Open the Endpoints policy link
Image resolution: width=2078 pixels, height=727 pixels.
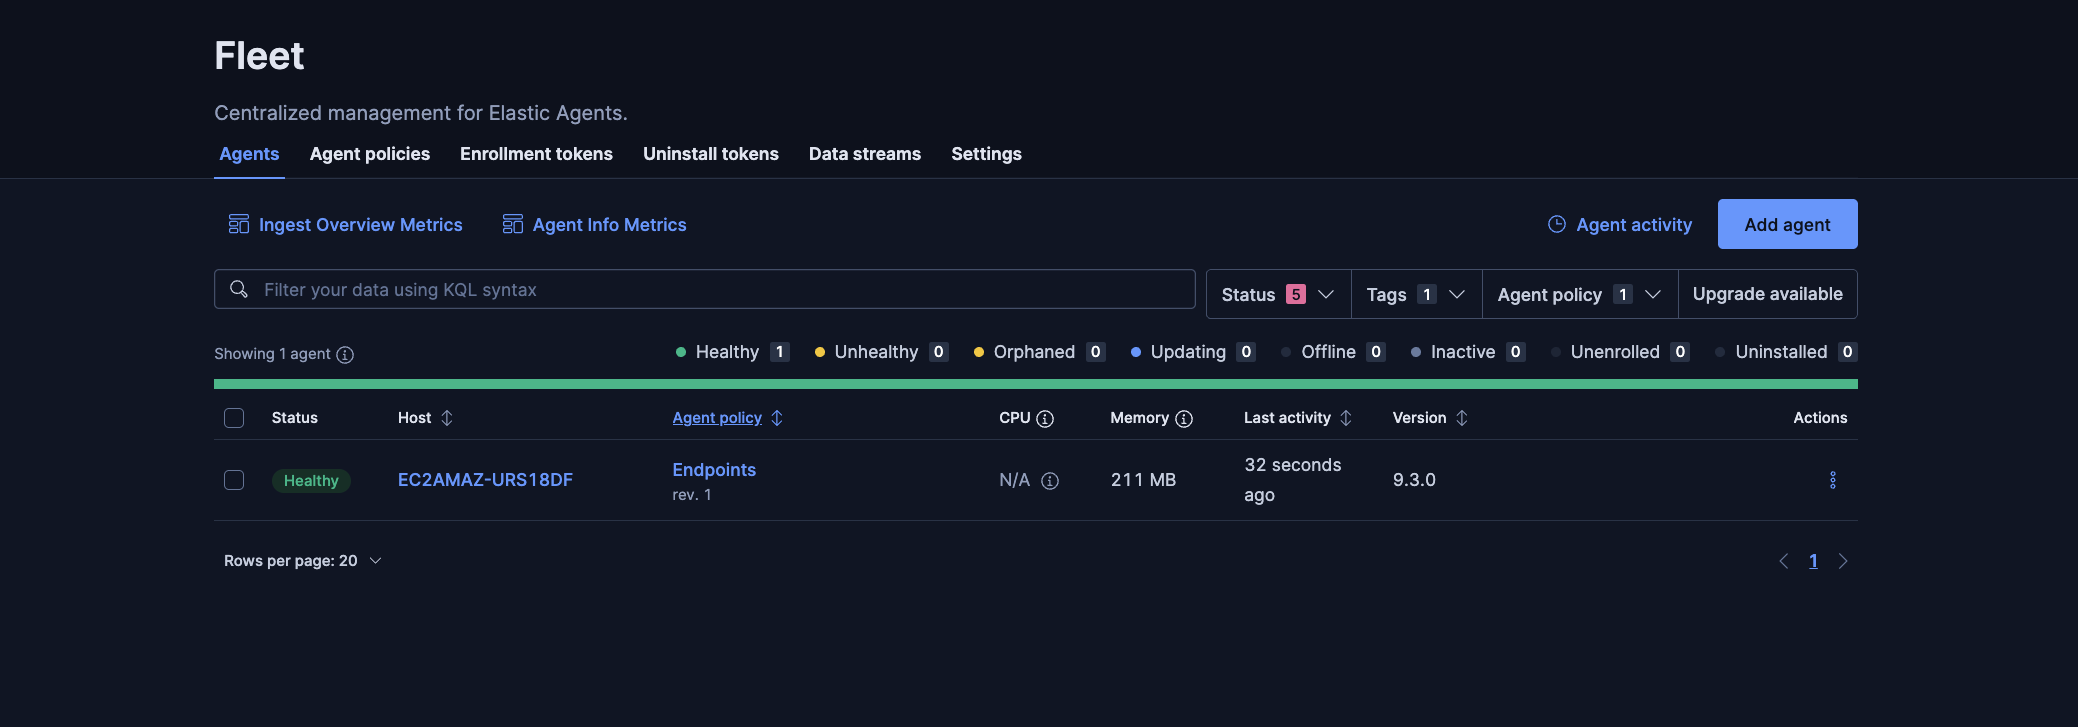pyautogui.click(x=714, y=470)
